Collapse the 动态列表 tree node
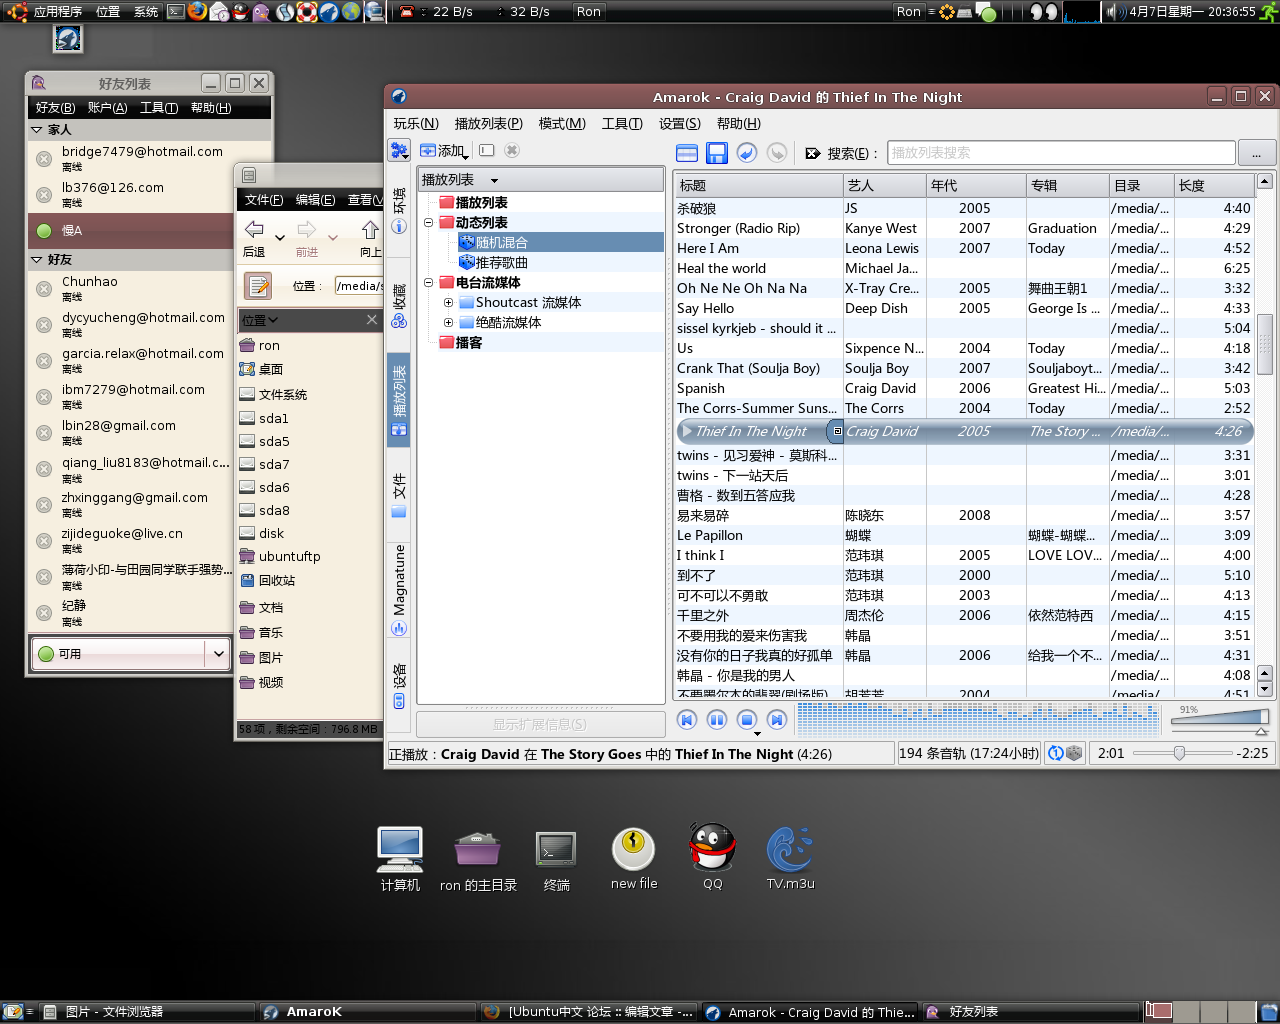1280x1024 pixels. click(429, 222)
